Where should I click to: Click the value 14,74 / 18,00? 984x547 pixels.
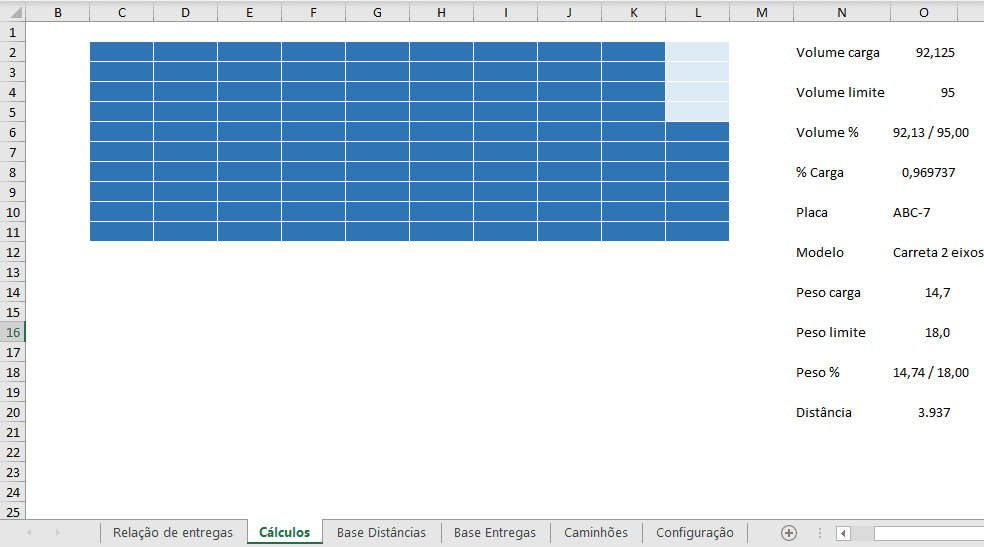pos(931,373)
